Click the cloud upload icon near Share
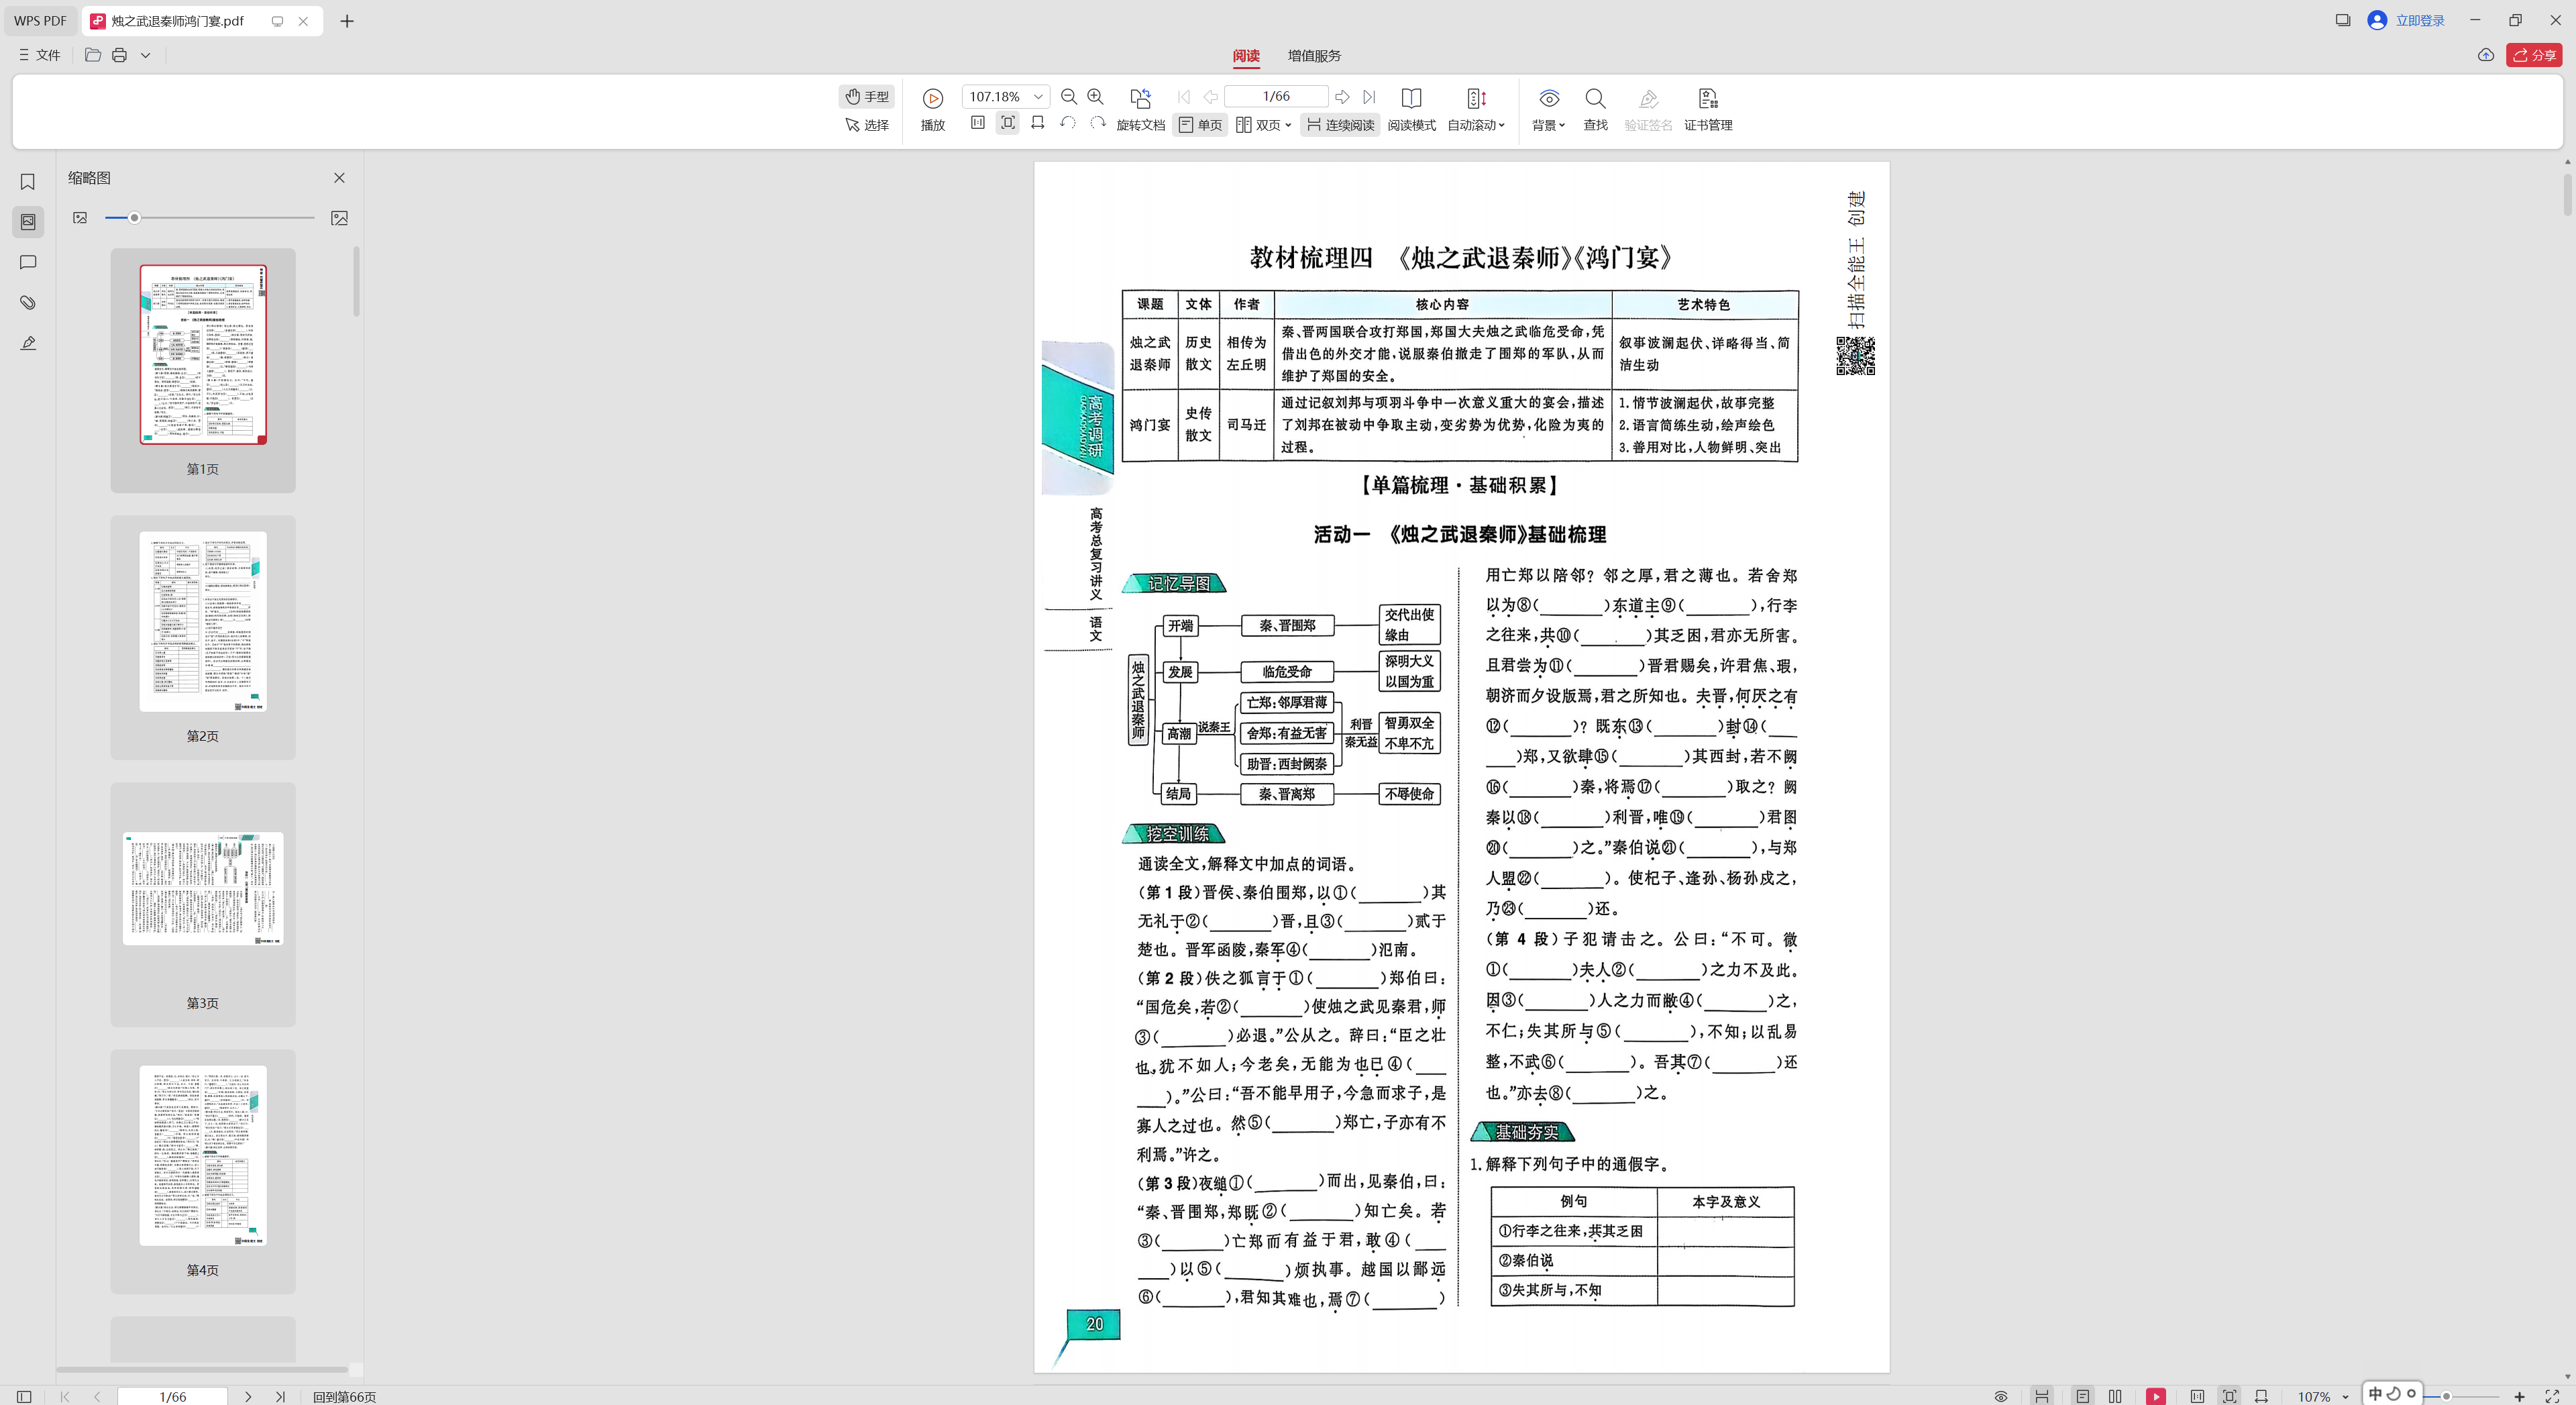 (x=2485, y=55)
